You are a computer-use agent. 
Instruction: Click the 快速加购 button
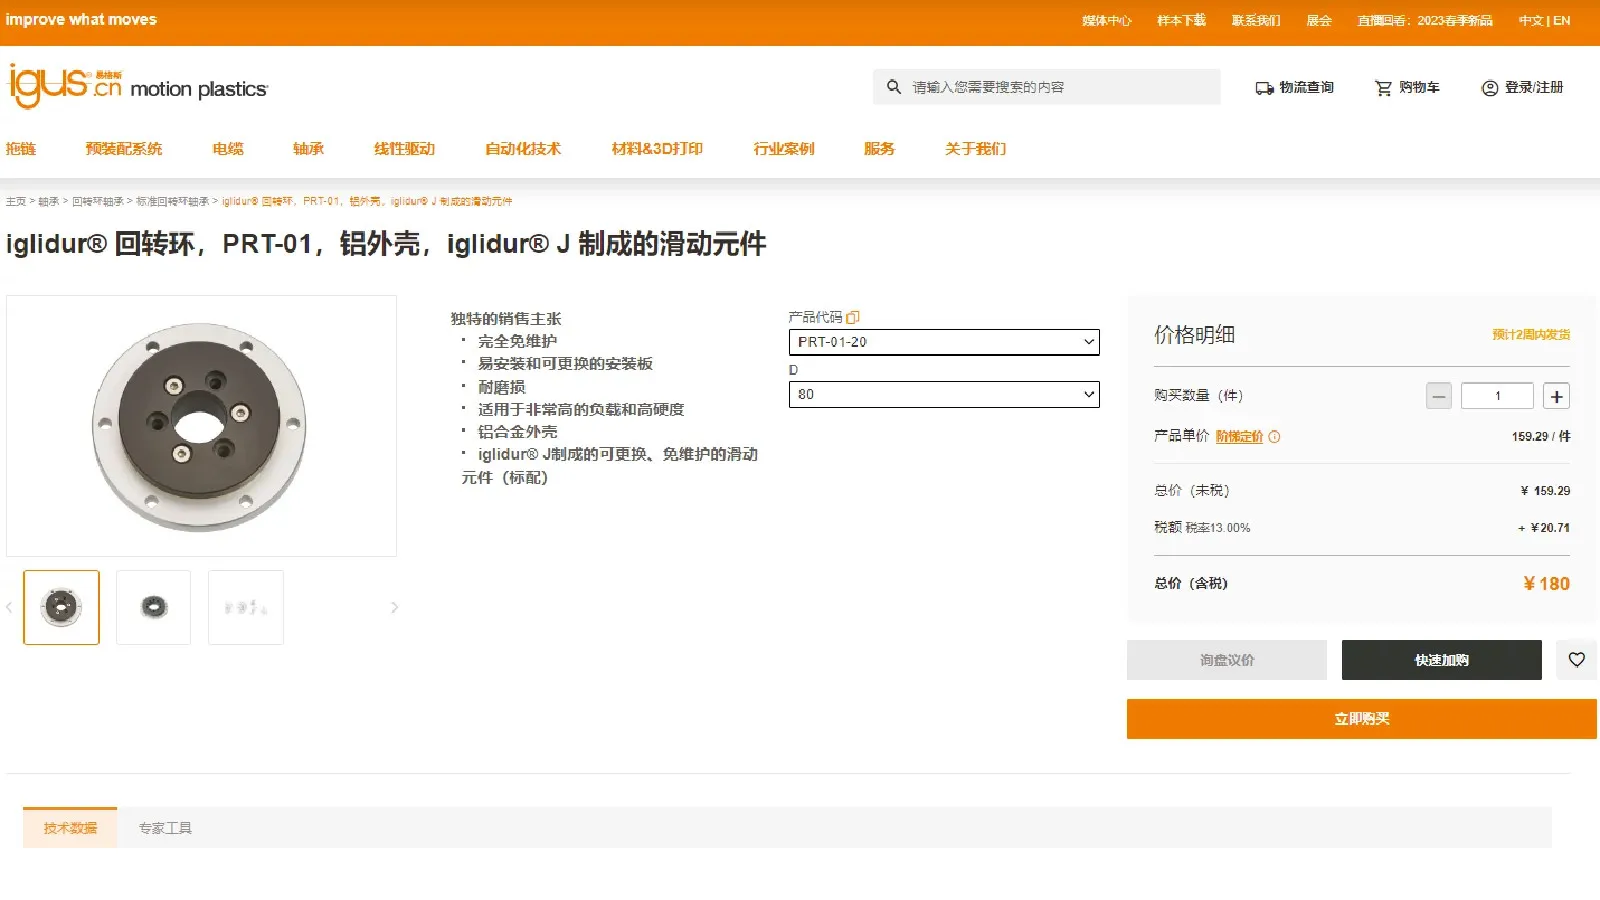1442,660
